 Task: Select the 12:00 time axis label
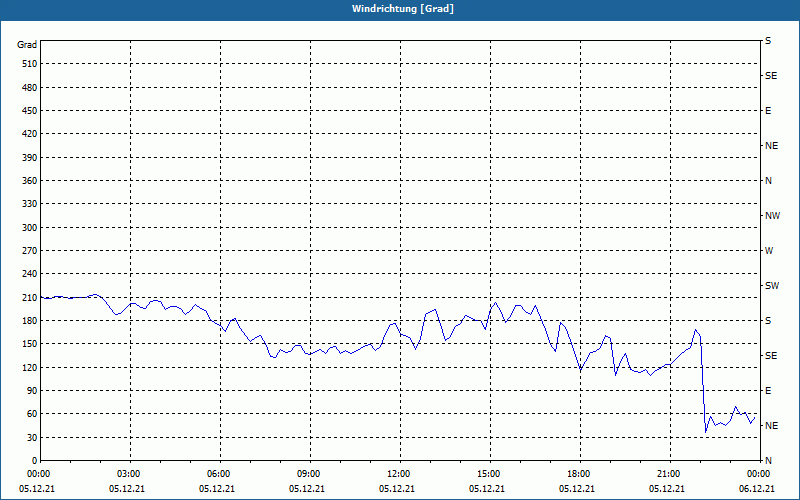[400, 474]
